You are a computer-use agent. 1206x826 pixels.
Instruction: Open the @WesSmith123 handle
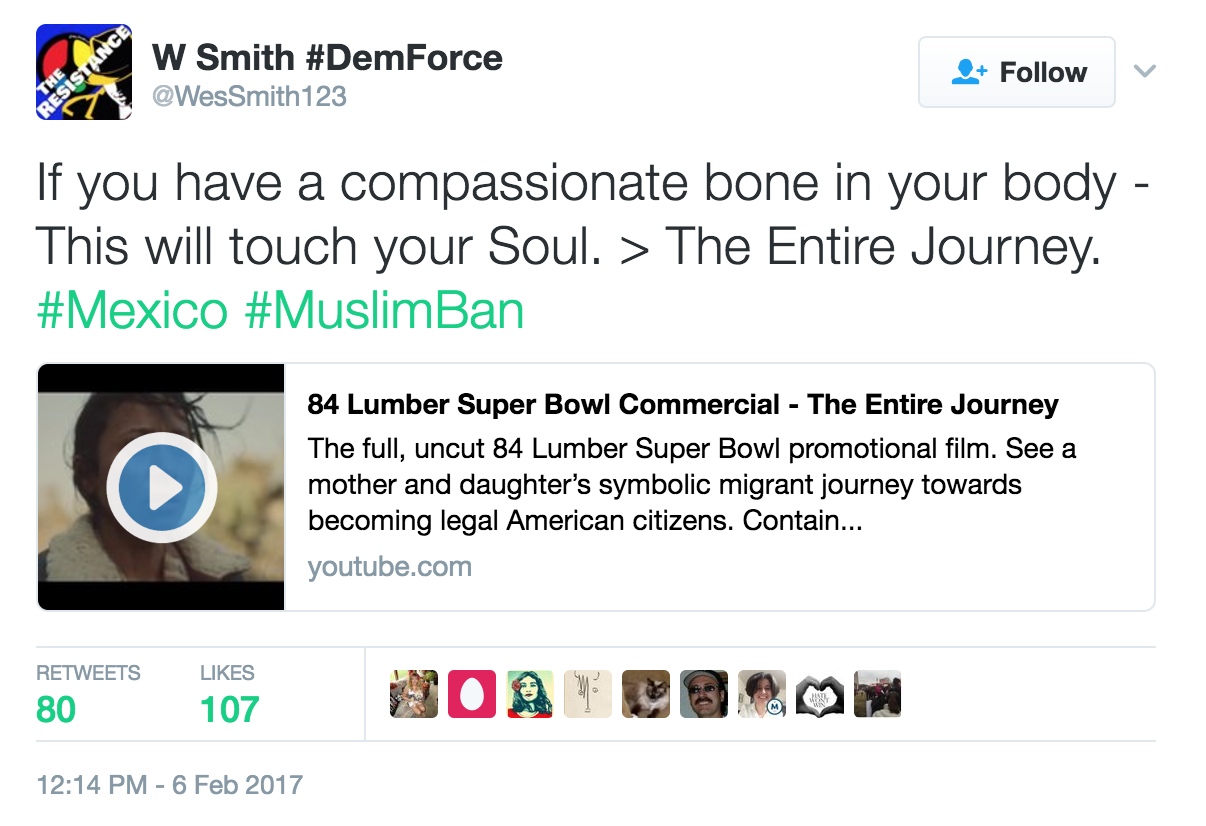(x=249, y=97)
